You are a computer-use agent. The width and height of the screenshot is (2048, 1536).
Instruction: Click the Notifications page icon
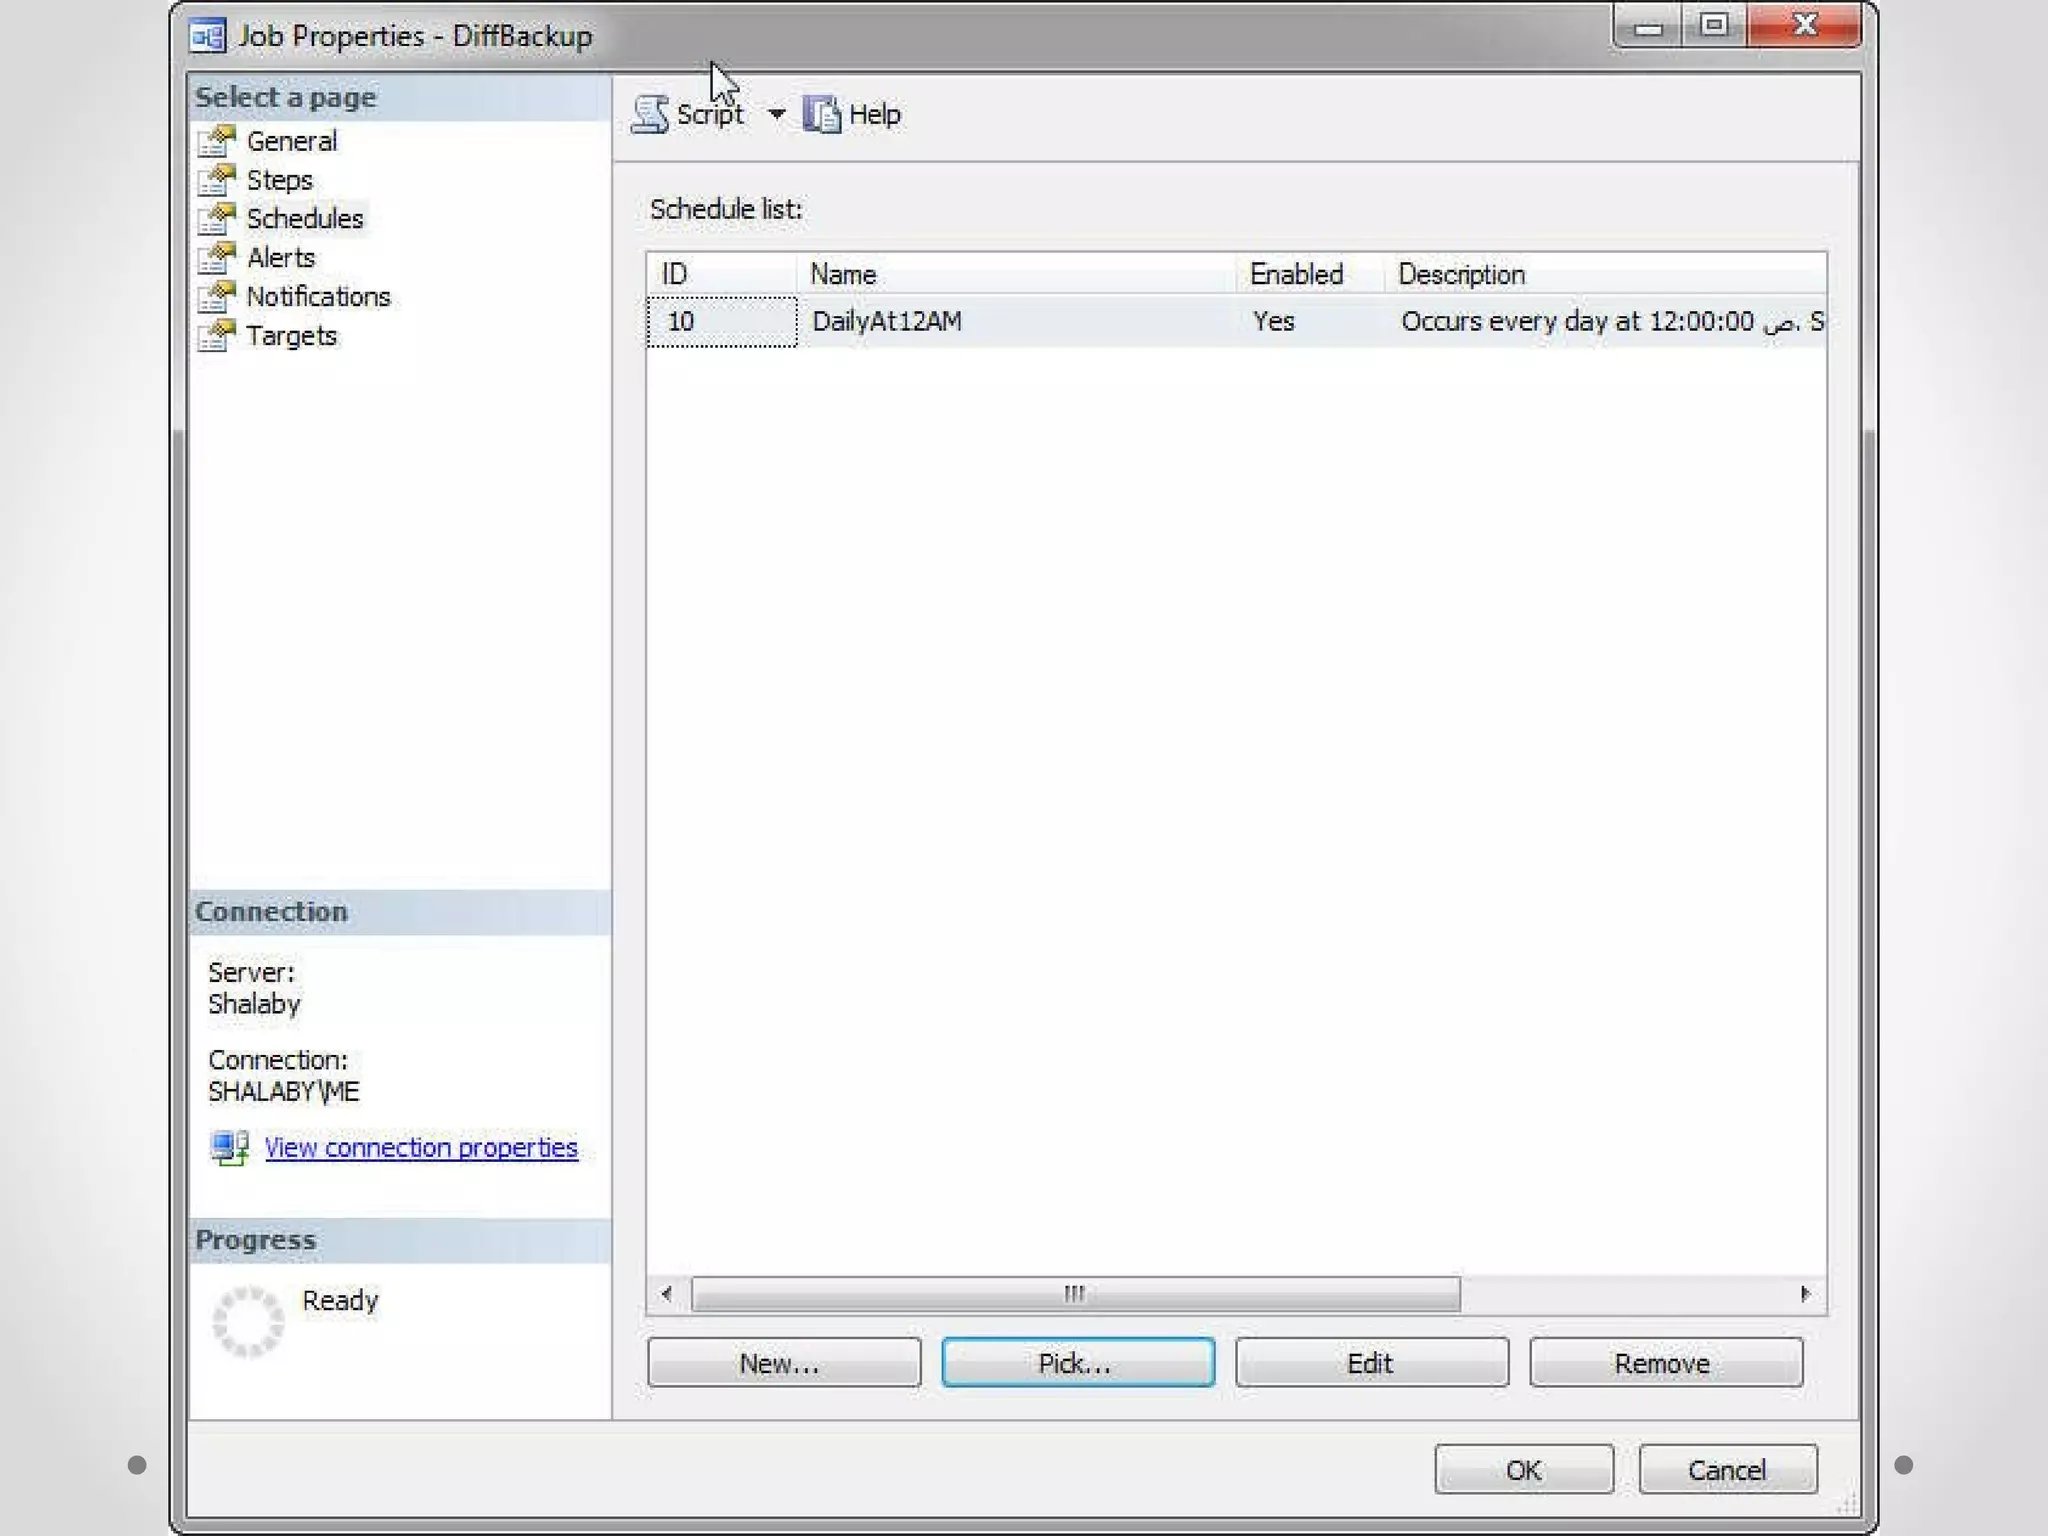(x=217, y=297)
